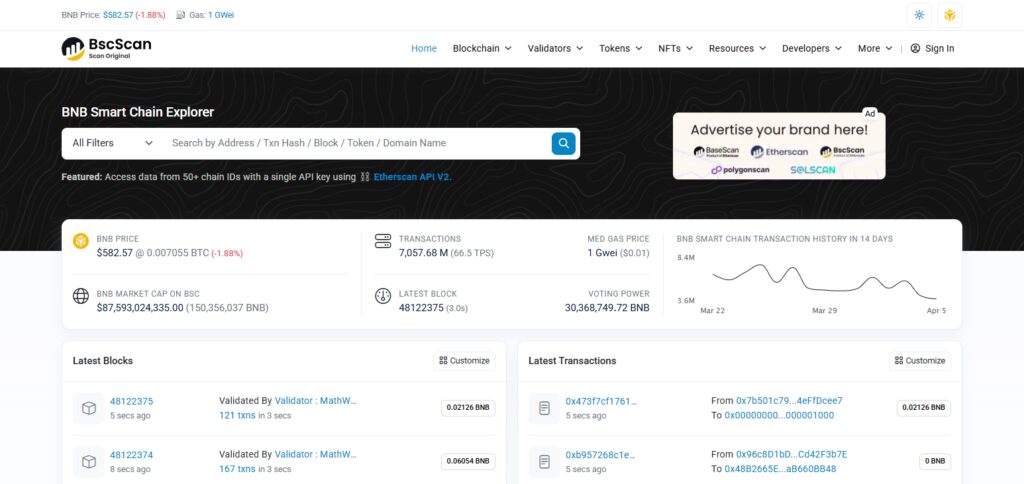Screen dimensions: 1024x484
Task: Click the BNB chain cube icon button
Action: [950, 15]
